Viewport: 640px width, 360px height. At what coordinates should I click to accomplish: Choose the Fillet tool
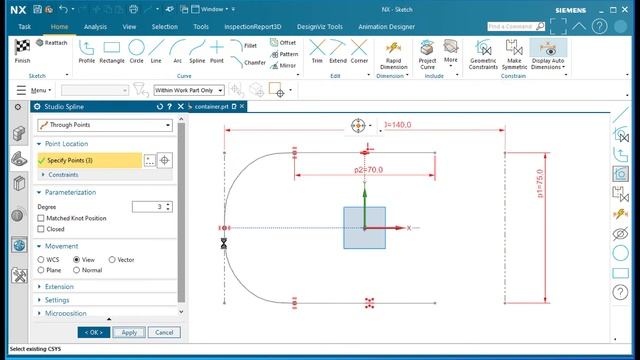click(x=244, y=46)
